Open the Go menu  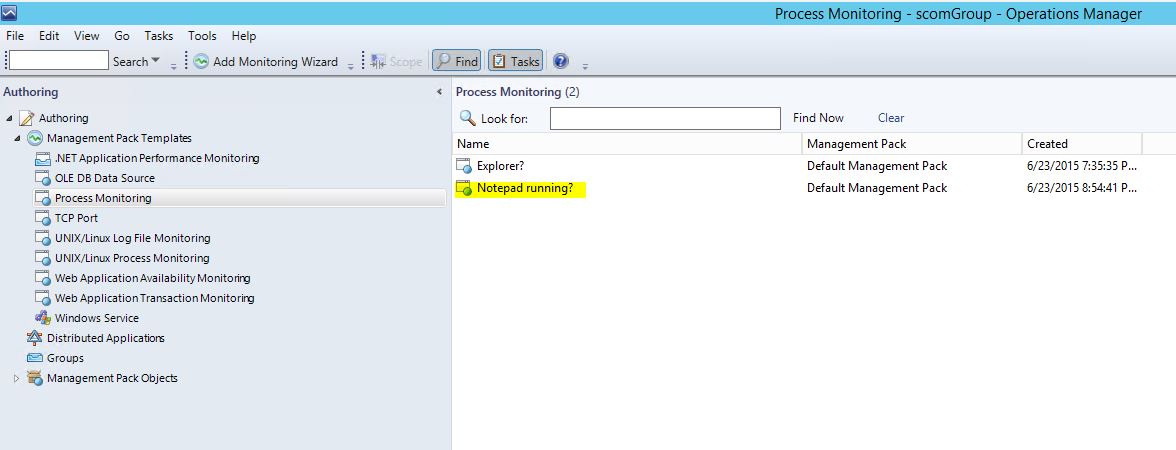(x=122, y=36)
